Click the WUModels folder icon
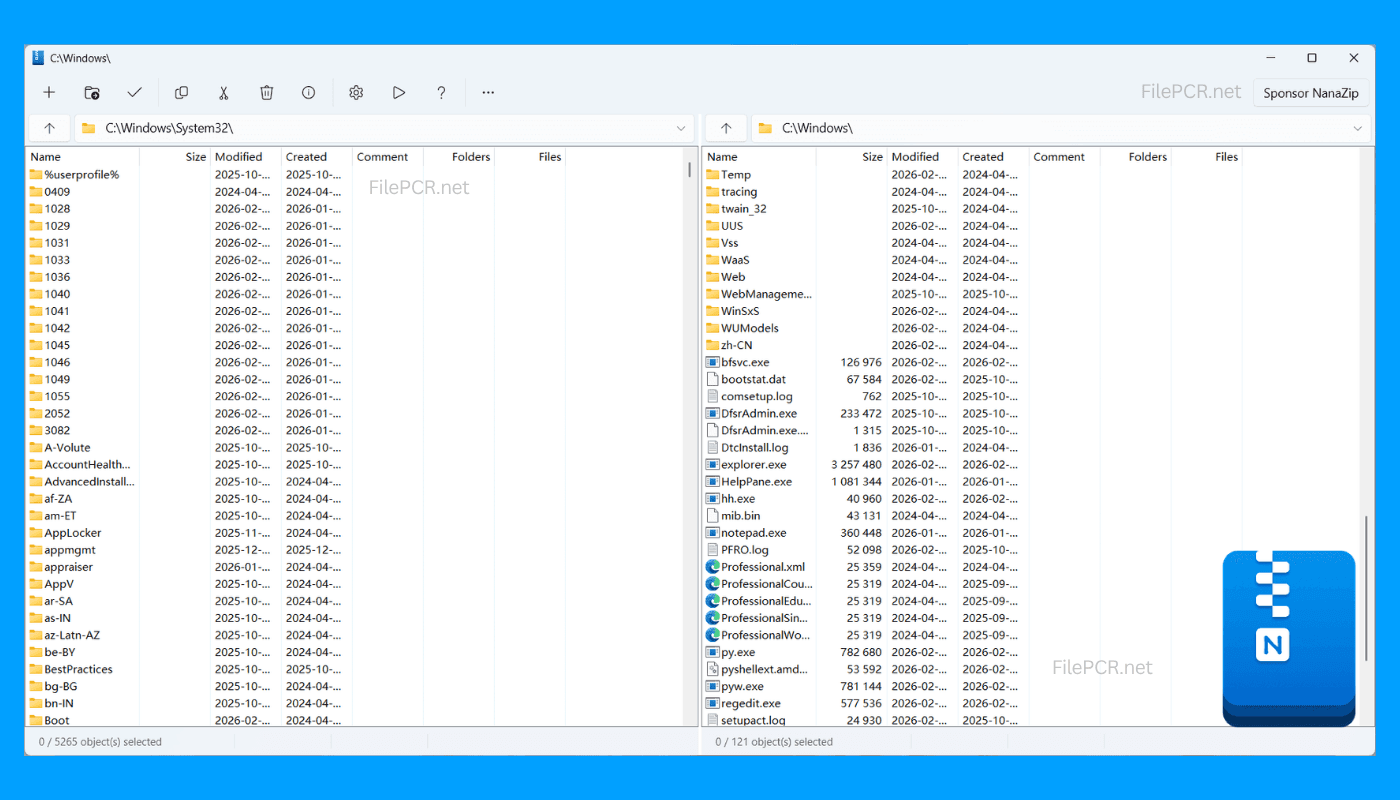 tap(713, 328)
